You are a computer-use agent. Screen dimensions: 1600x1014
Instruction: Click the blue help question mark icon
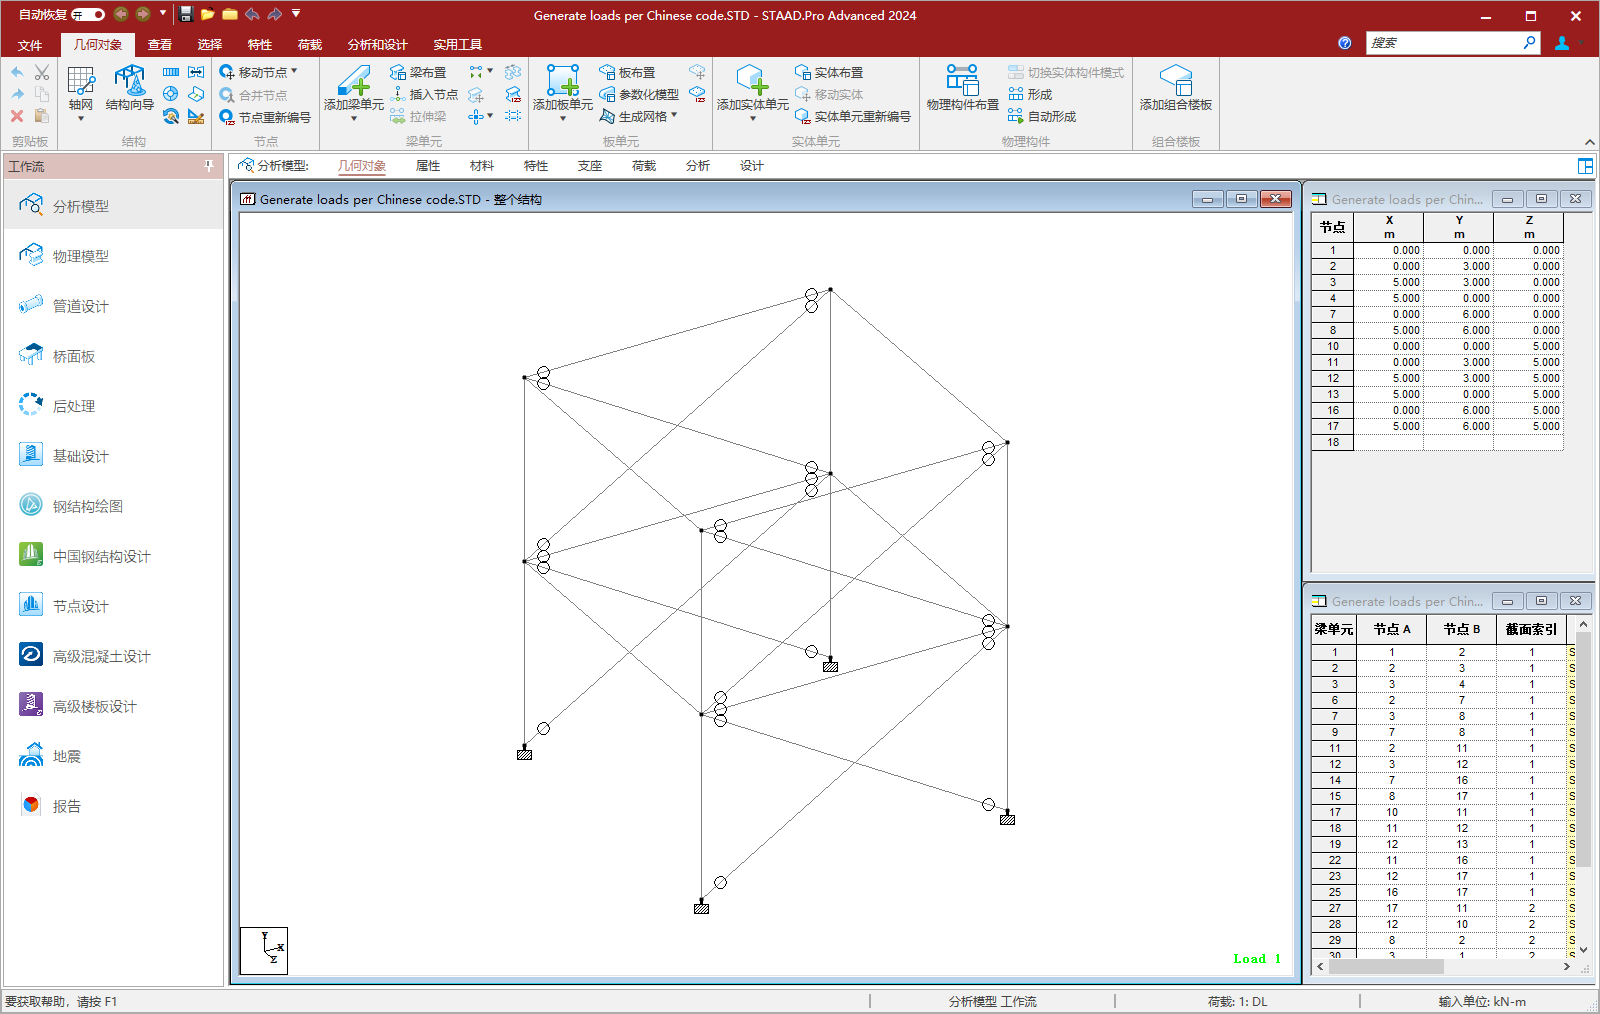coord(1344,43)
